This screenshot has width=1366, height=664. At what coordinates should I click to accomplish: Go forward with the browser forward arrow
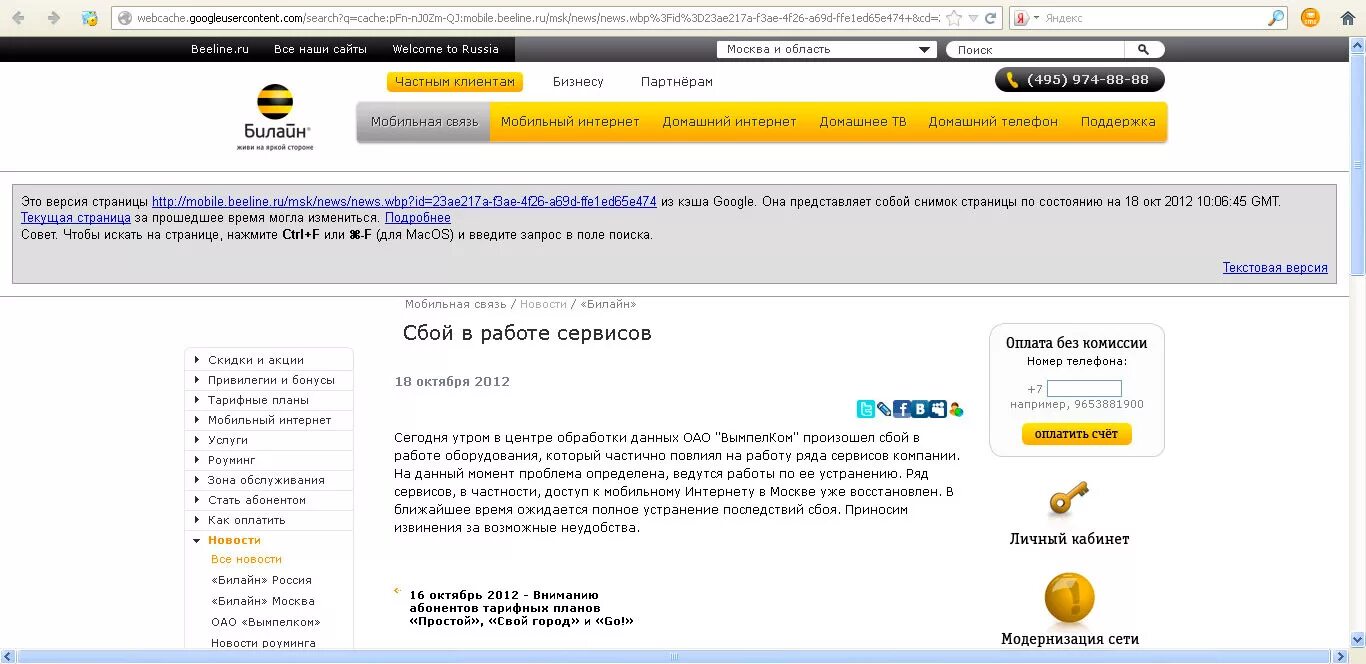[53, 18]
